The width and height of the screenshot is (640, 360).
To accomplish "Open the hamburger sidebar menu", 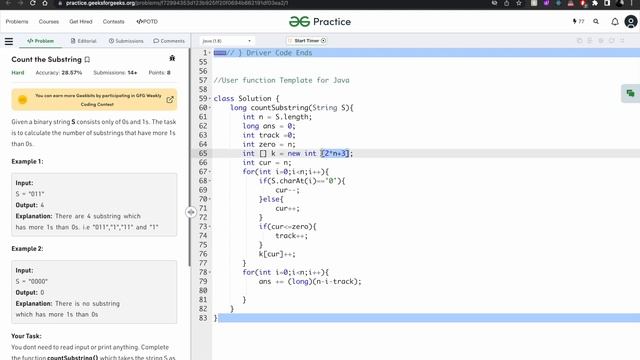I will click(9, 41).
